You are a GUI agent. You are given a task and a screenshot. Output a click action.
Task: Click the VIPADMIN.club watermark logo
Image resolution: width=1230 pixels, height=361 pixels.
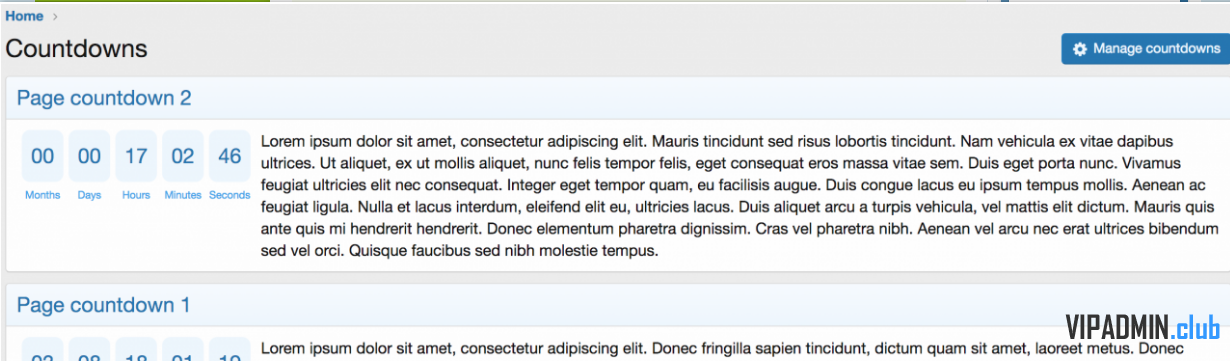(1142, 327)
